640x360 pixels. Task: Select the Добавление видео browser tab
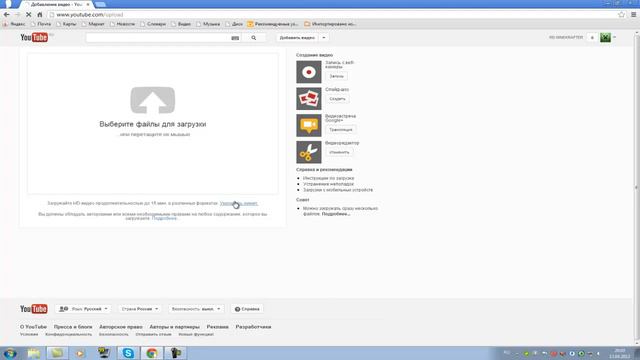57,4
